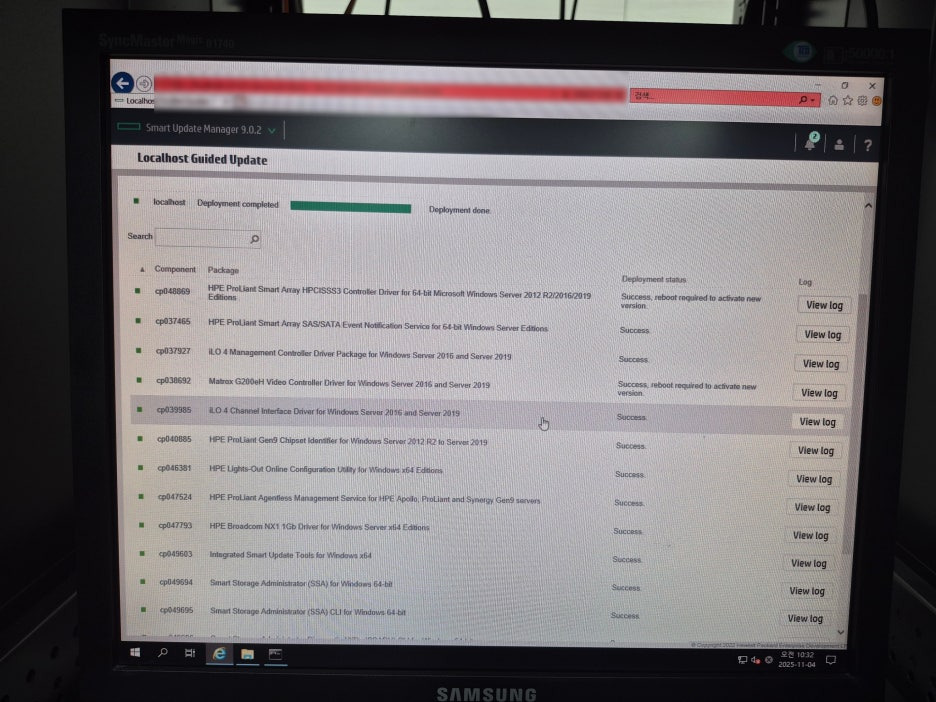The height and width of the screenshot is (702, 936).
Task: Click the browser forward arrow button
Action: point(144,83)
